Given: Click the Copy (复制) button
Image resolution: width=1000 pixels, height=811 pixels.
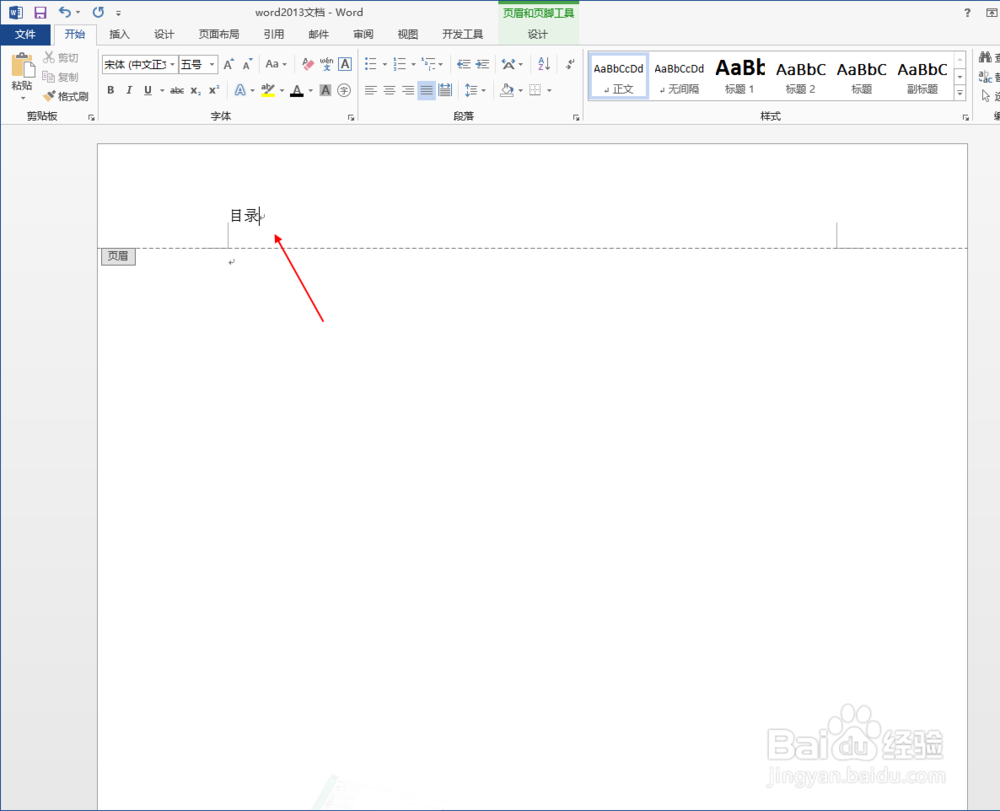Looking at the screenshot, I should pos(61,77).
